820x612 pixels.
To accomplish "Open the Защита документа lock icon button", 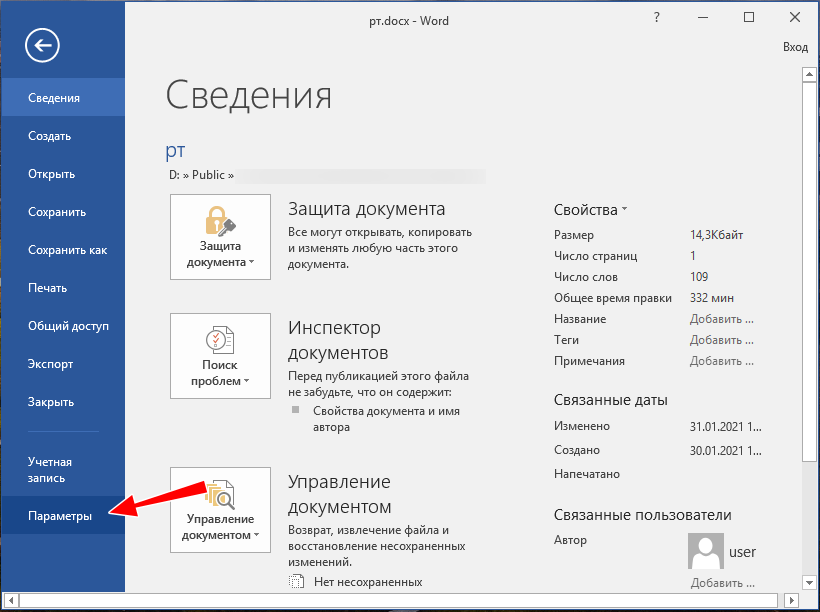I will pos(220,237).
